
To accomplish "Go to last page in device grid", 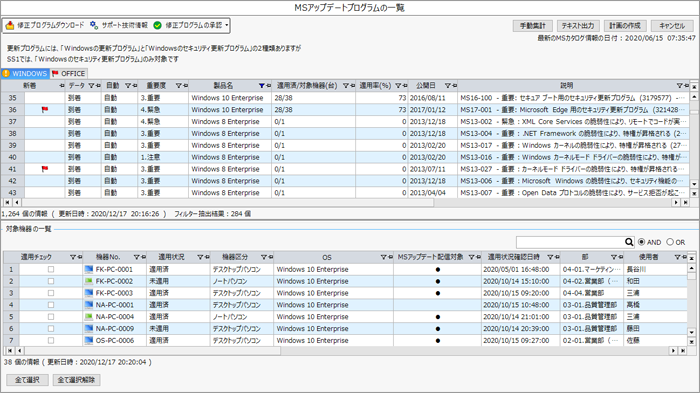I will 683,351.
